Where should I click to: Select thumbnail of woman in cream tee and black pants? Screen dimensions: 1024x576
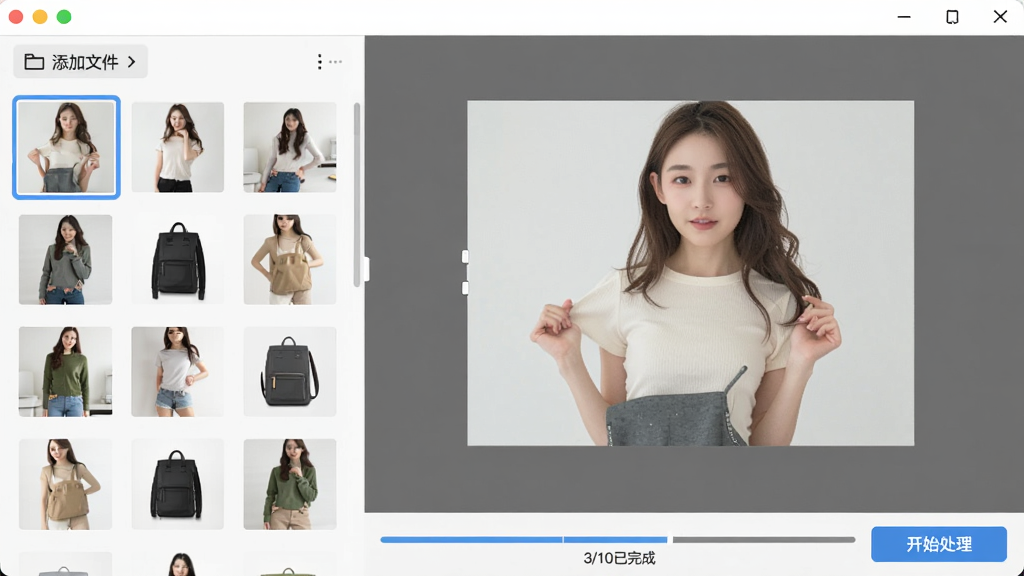point(178,147)
